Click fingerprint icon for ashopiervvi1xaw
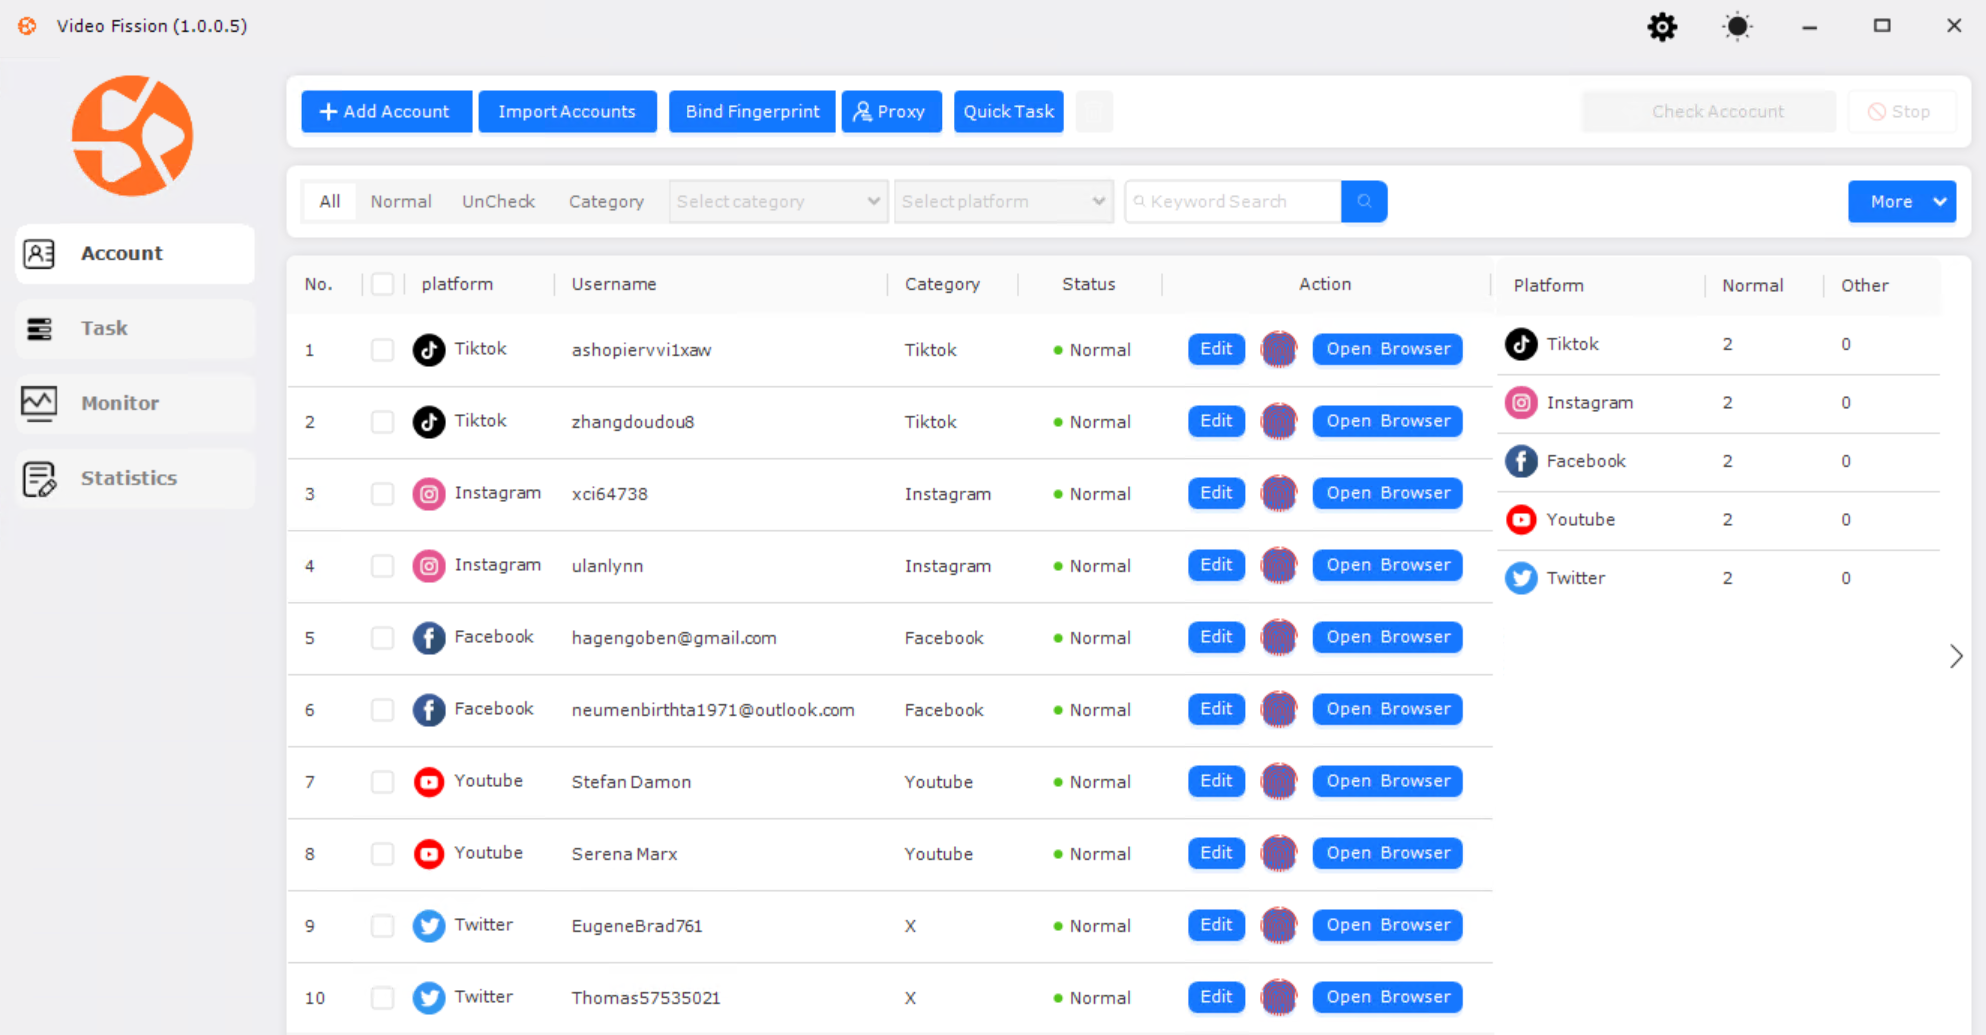 [1278, 350]
